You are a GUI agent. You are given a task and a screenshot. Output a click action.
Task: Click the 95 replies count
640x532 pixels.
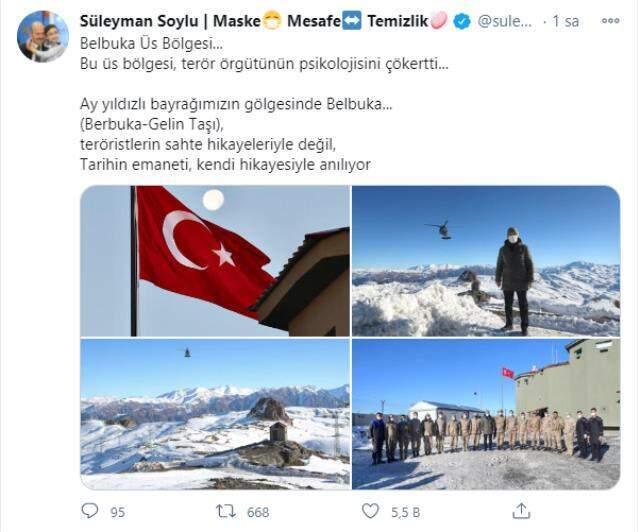point(118,512)
